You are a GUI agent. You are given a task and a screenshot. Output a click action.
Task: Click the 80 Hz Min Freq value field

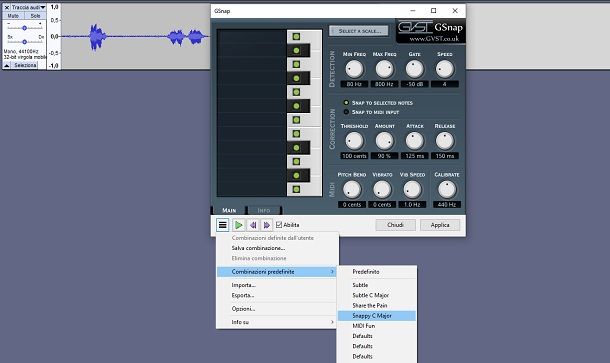[354, 84]
